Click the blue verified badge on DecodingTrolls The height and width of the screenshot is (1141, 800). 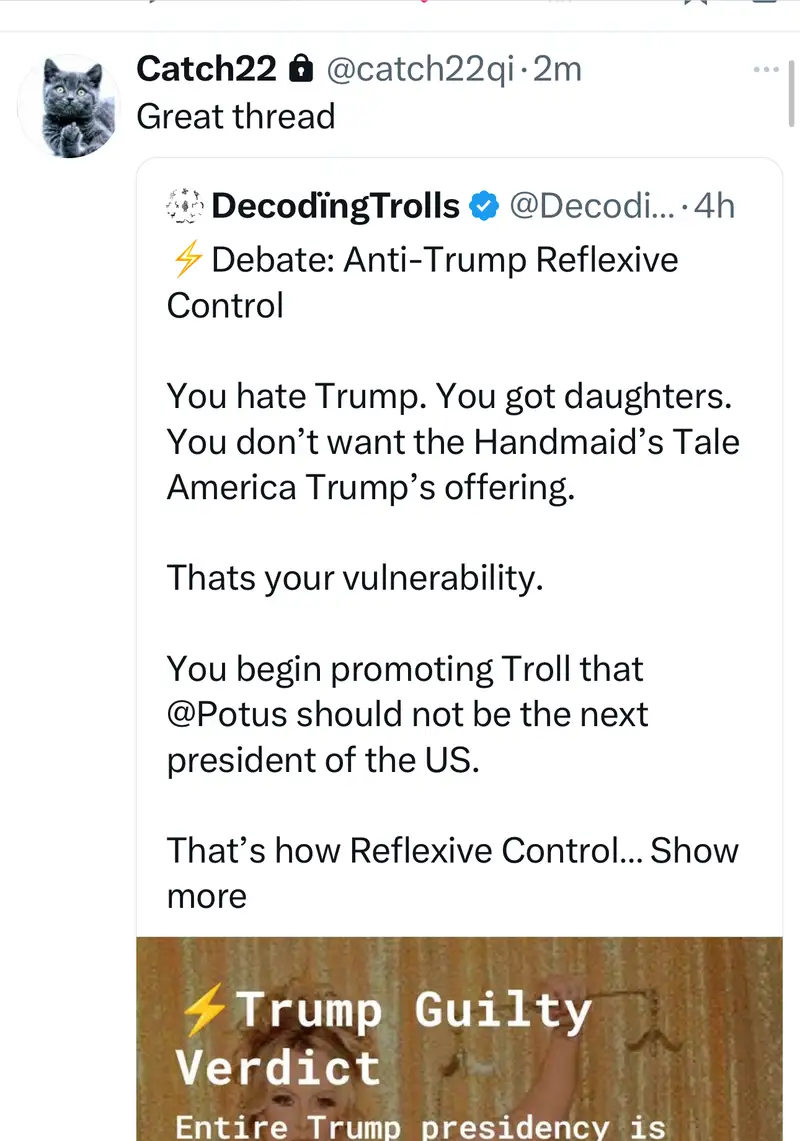tap(485, 206)
